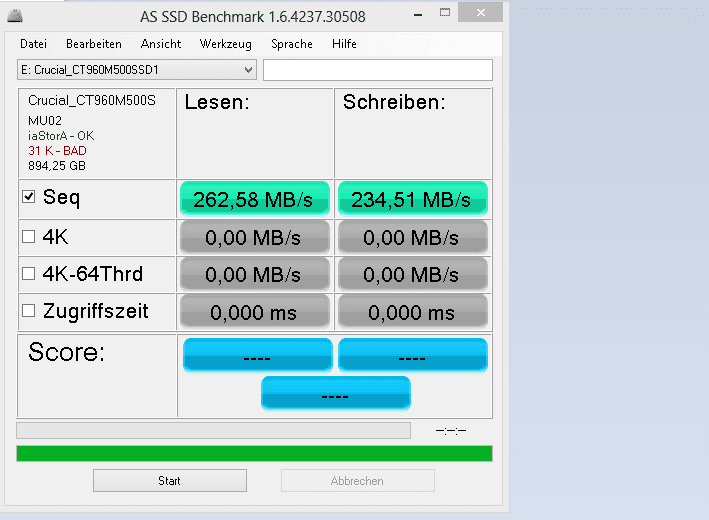
Task: Click the 31 K - BAD alignment text
Action: point(57,151)
